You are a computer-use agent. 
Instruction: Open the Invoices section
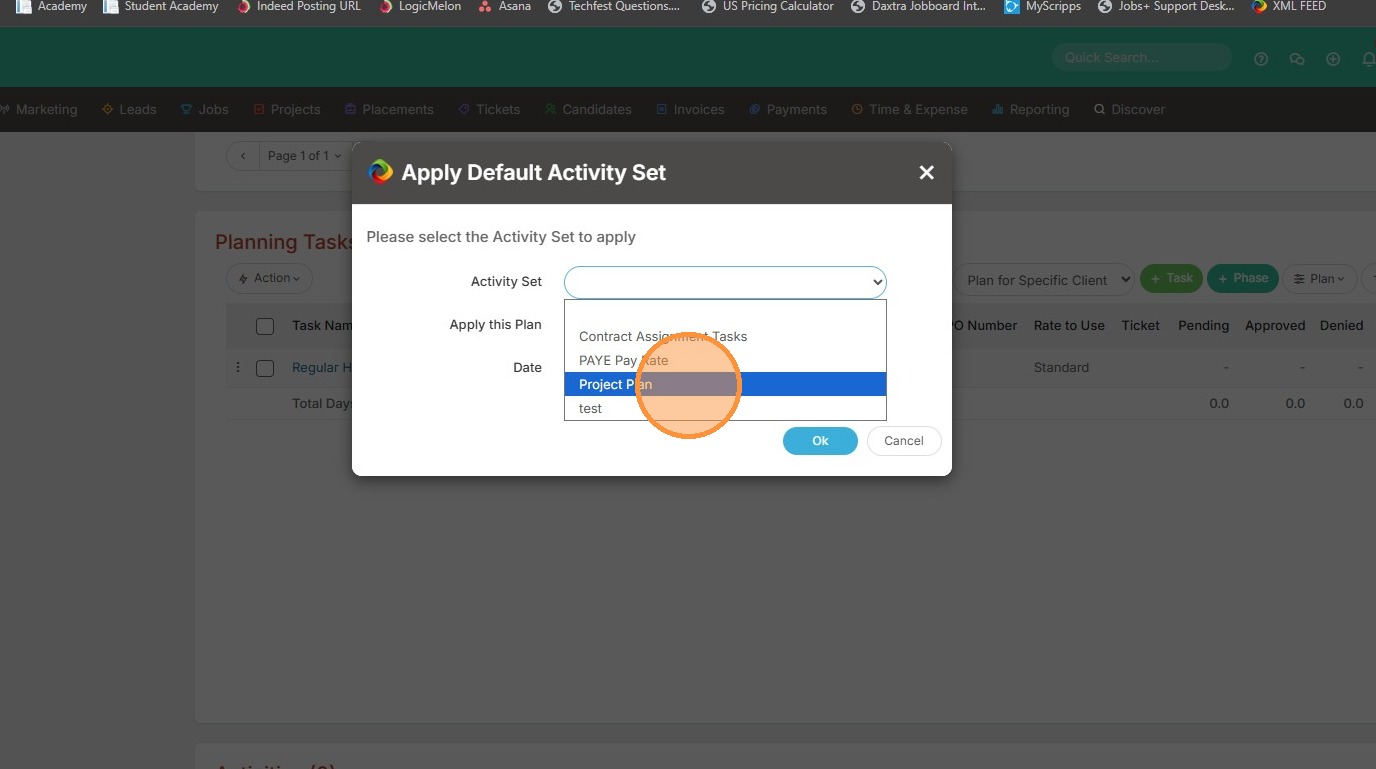pos(690,109)
